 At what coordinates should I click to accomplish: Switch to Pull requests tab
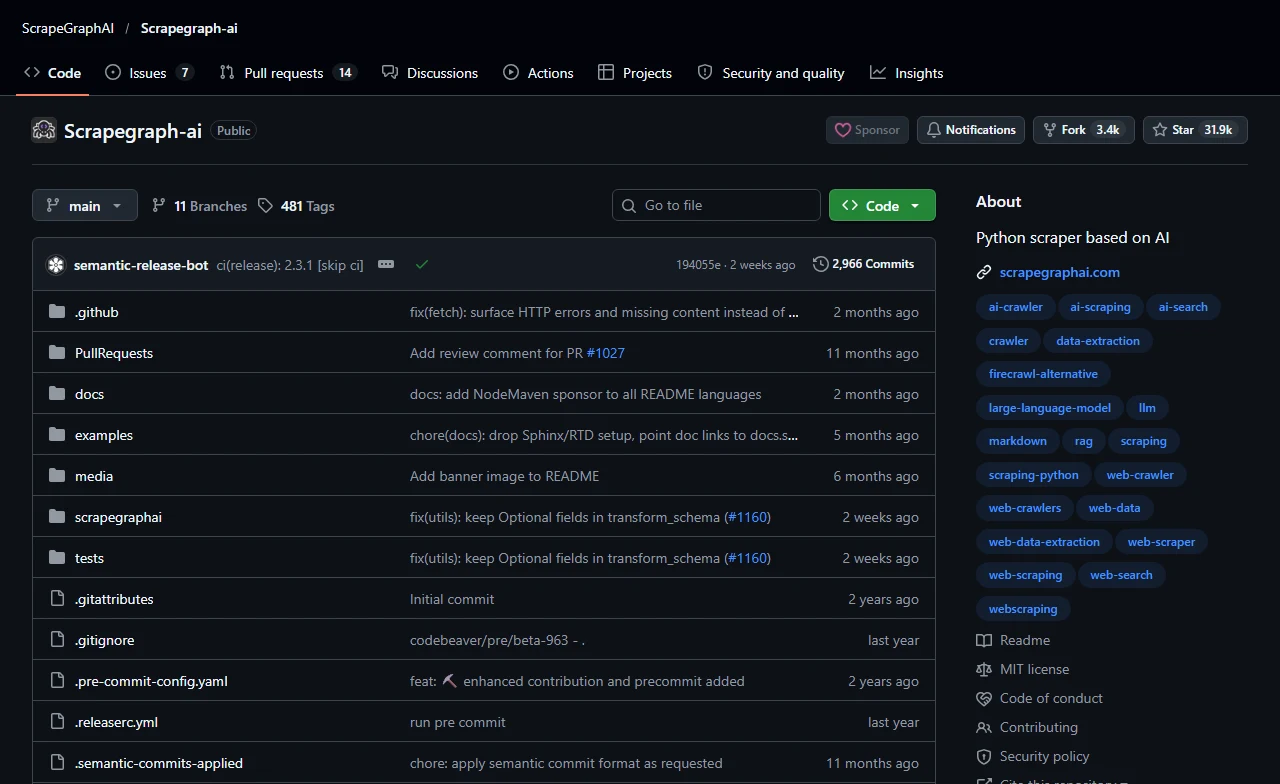(x=288, y=73)
